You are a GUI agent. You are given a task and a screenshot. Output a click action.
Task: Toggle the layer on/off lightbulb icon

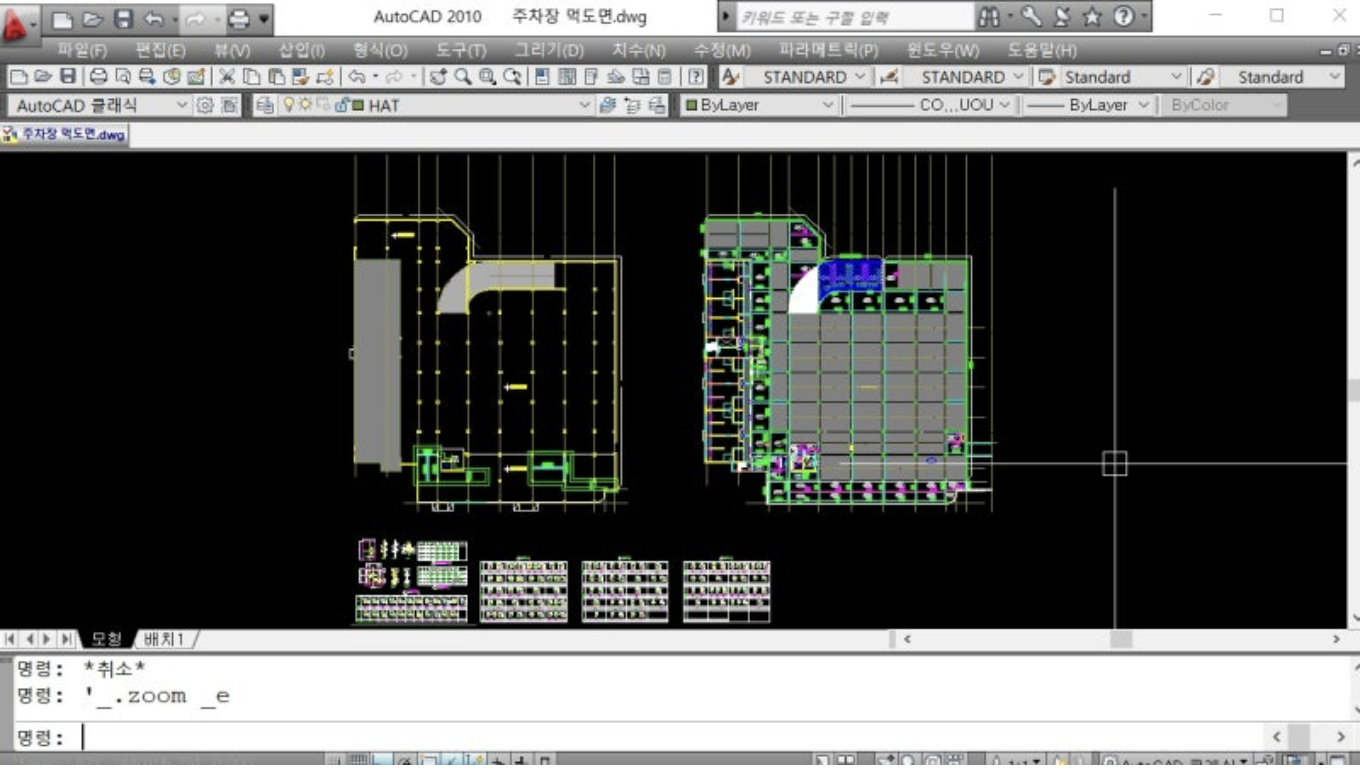pyautogui.click(x=289, y=105)
